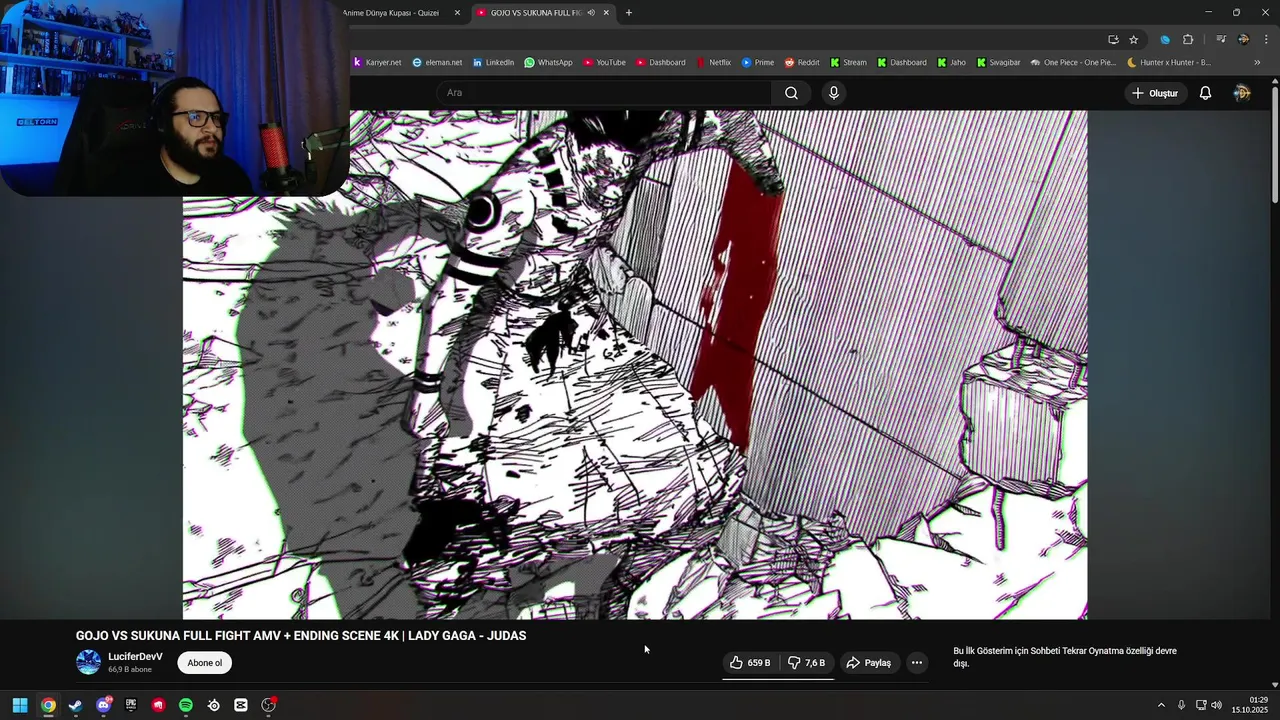Open Spotify from the taskbar
Screen dimensions: 1280x720
pos(186,705)
